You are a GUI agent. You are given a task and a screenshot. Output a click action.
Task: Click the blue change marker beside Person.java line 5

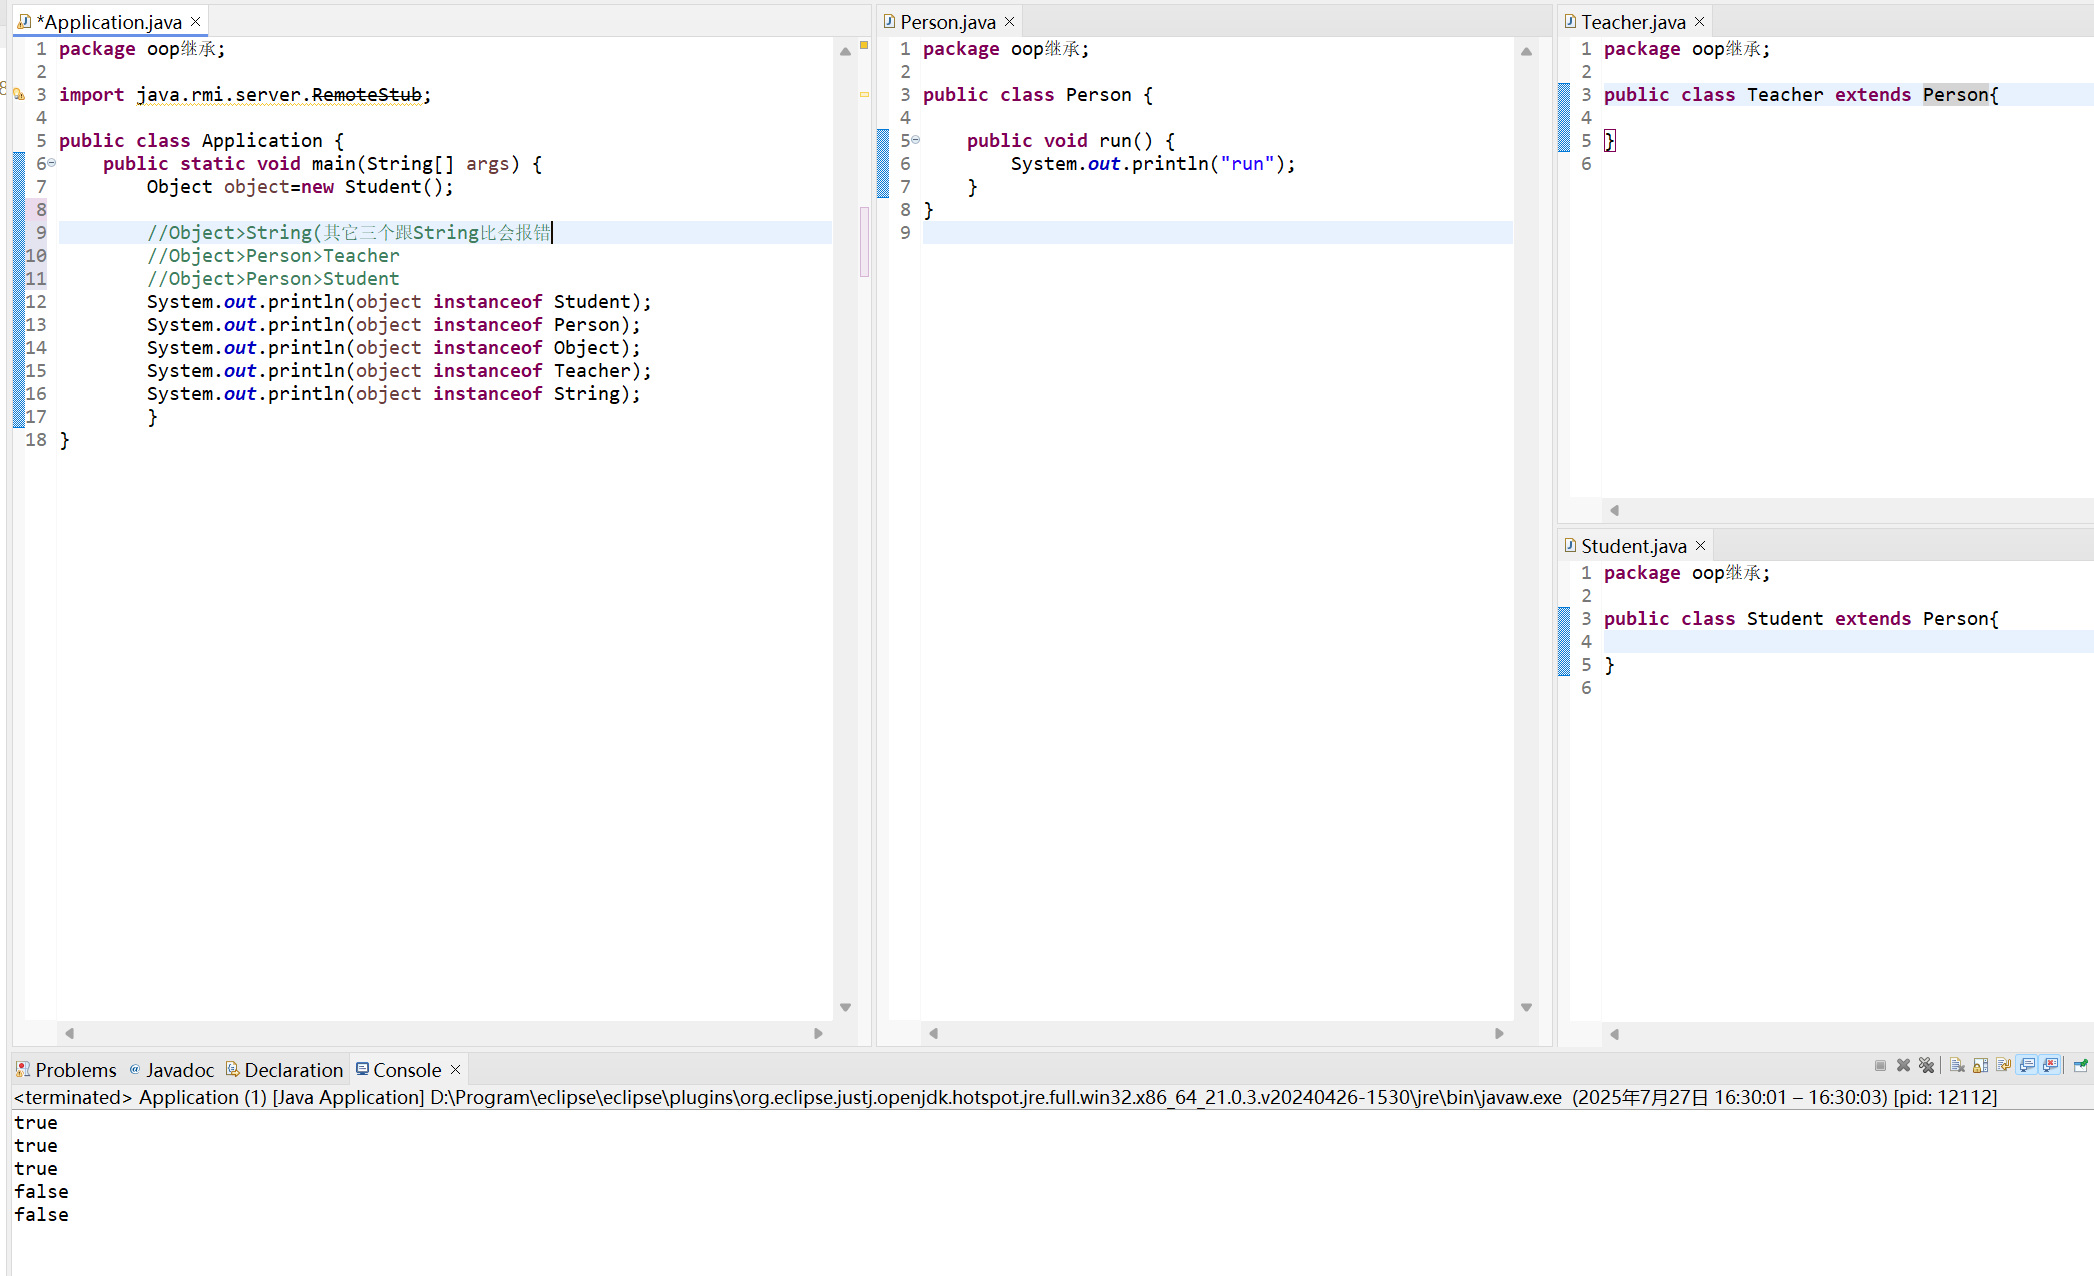883,163
